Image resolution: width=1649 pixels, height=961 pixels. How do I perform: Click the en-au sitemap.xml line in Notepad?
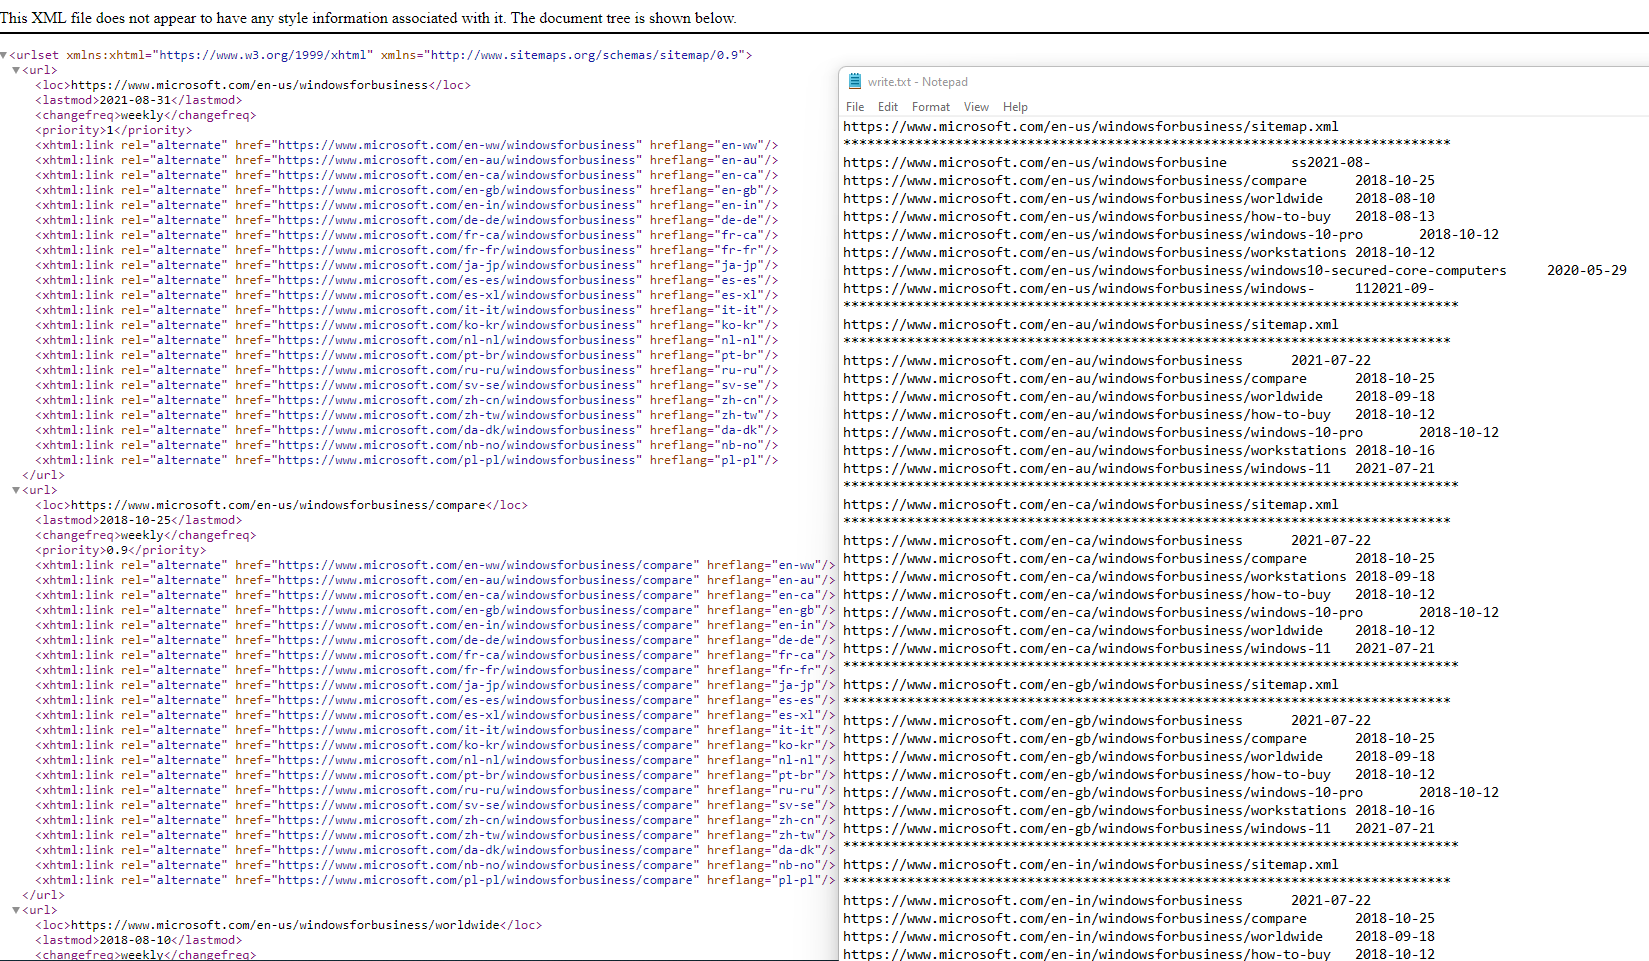click(x=1091, y=325)
